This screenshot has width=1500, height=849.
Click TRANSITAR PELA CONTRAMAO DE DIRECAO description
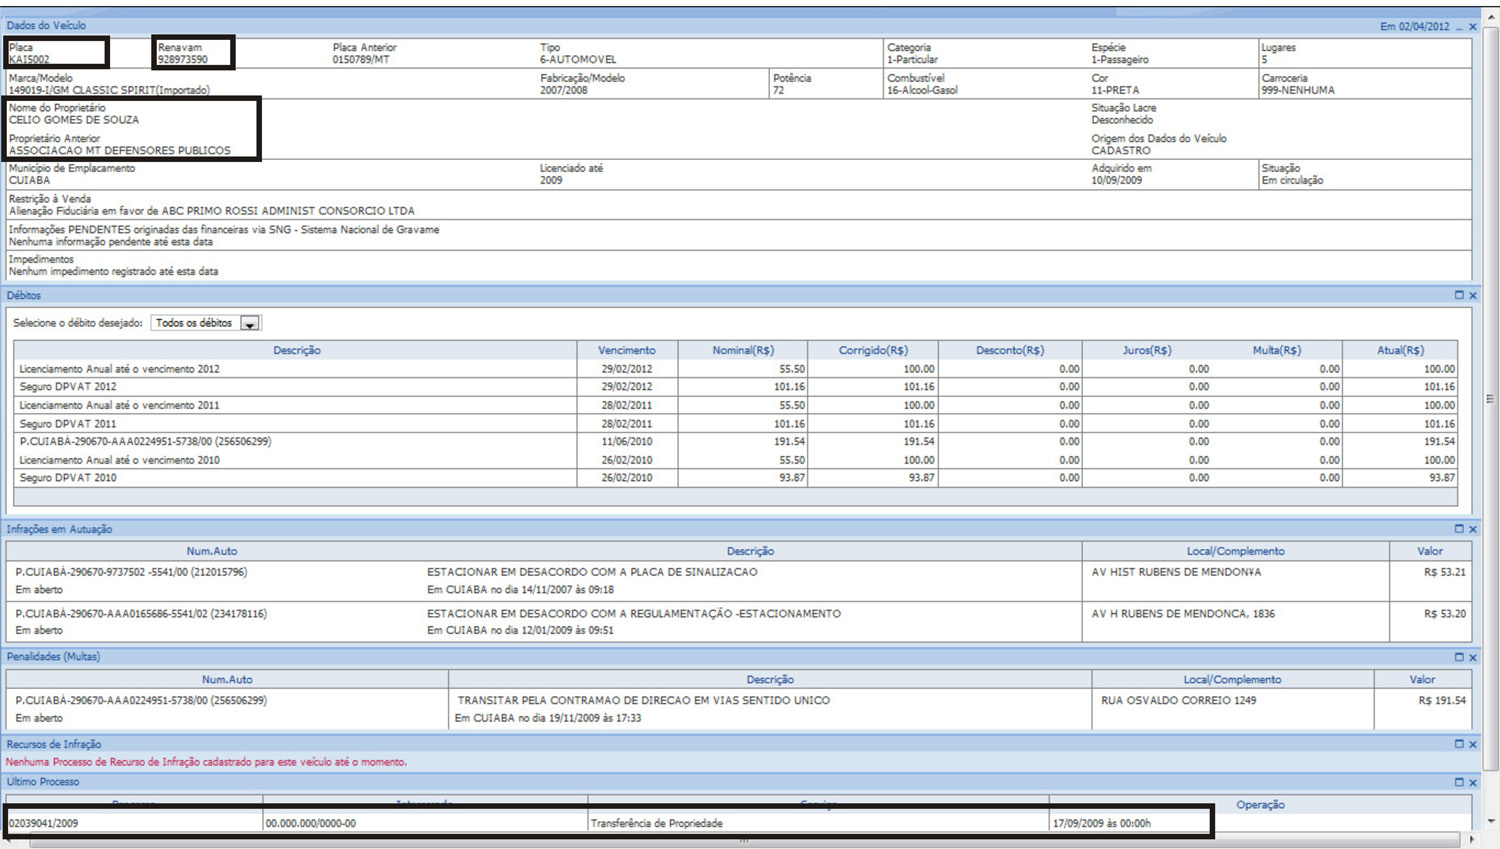click(x=644, y=701)
